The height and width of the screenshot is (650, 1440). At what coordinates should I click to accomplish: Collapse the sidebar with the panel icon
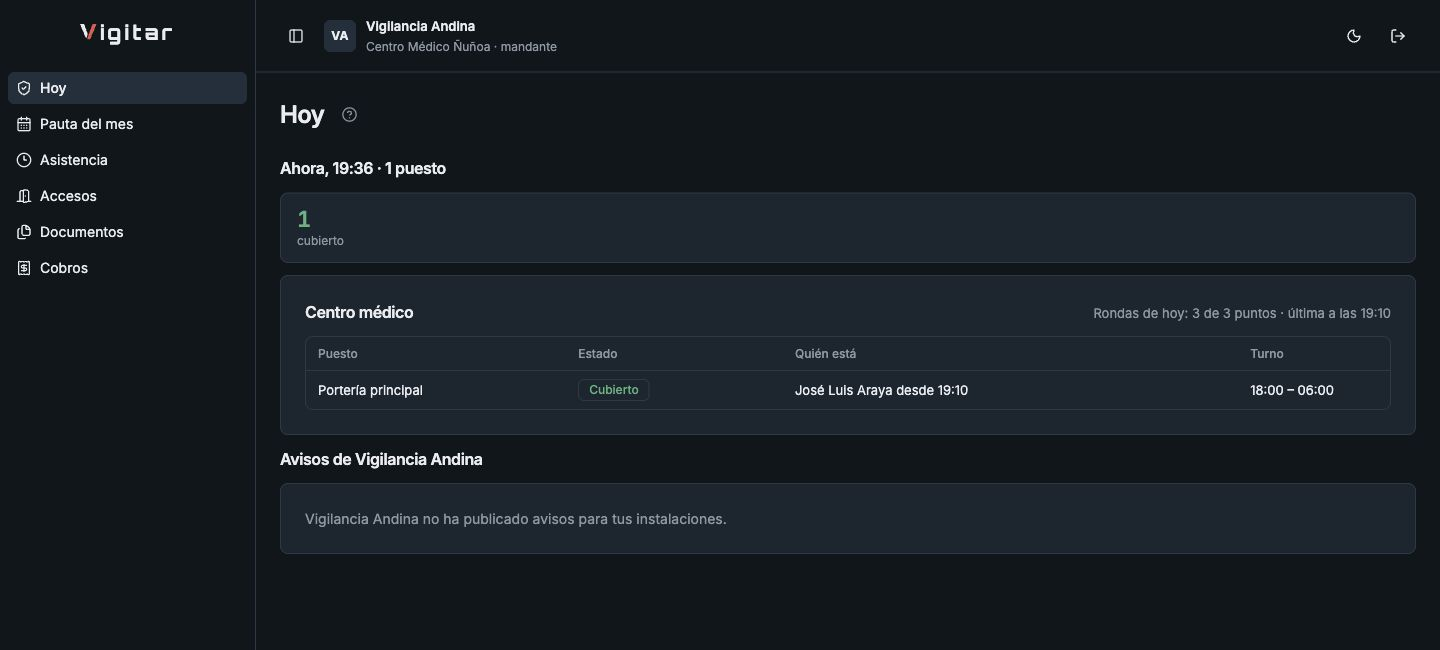pyautogui.click(x=296, y=36)
